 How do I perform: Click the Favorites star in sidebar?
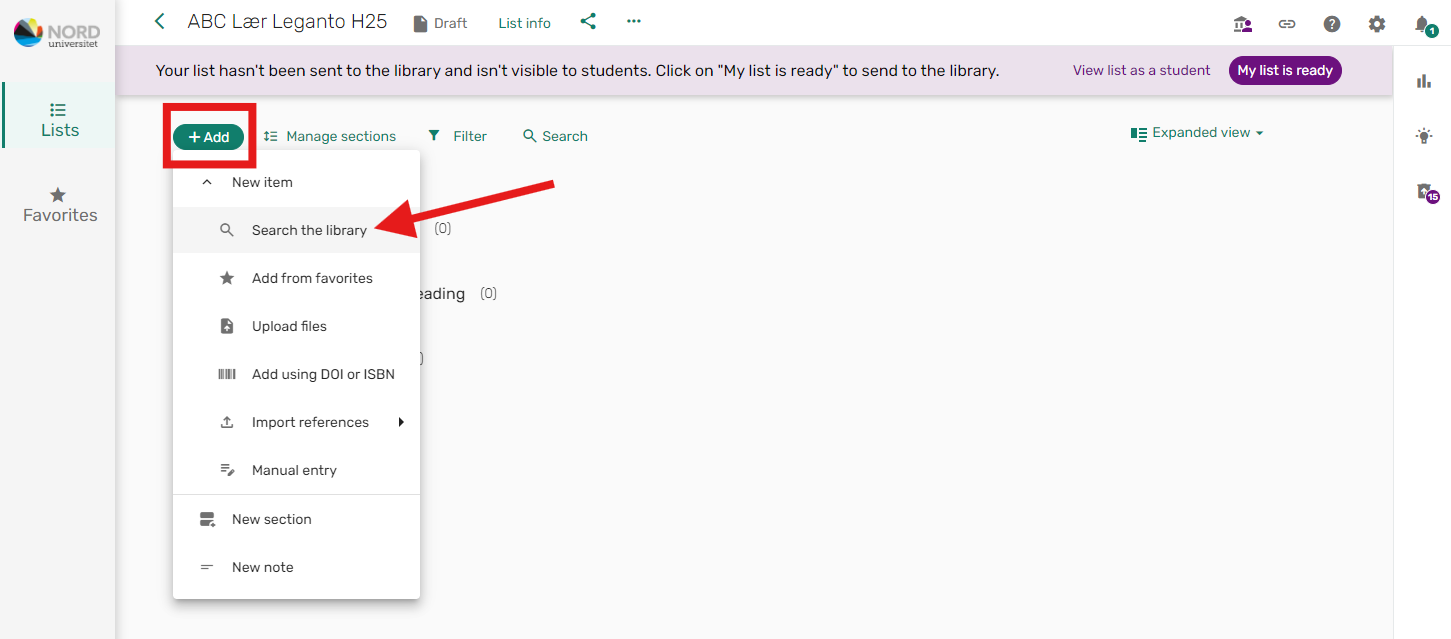(59, 195)
